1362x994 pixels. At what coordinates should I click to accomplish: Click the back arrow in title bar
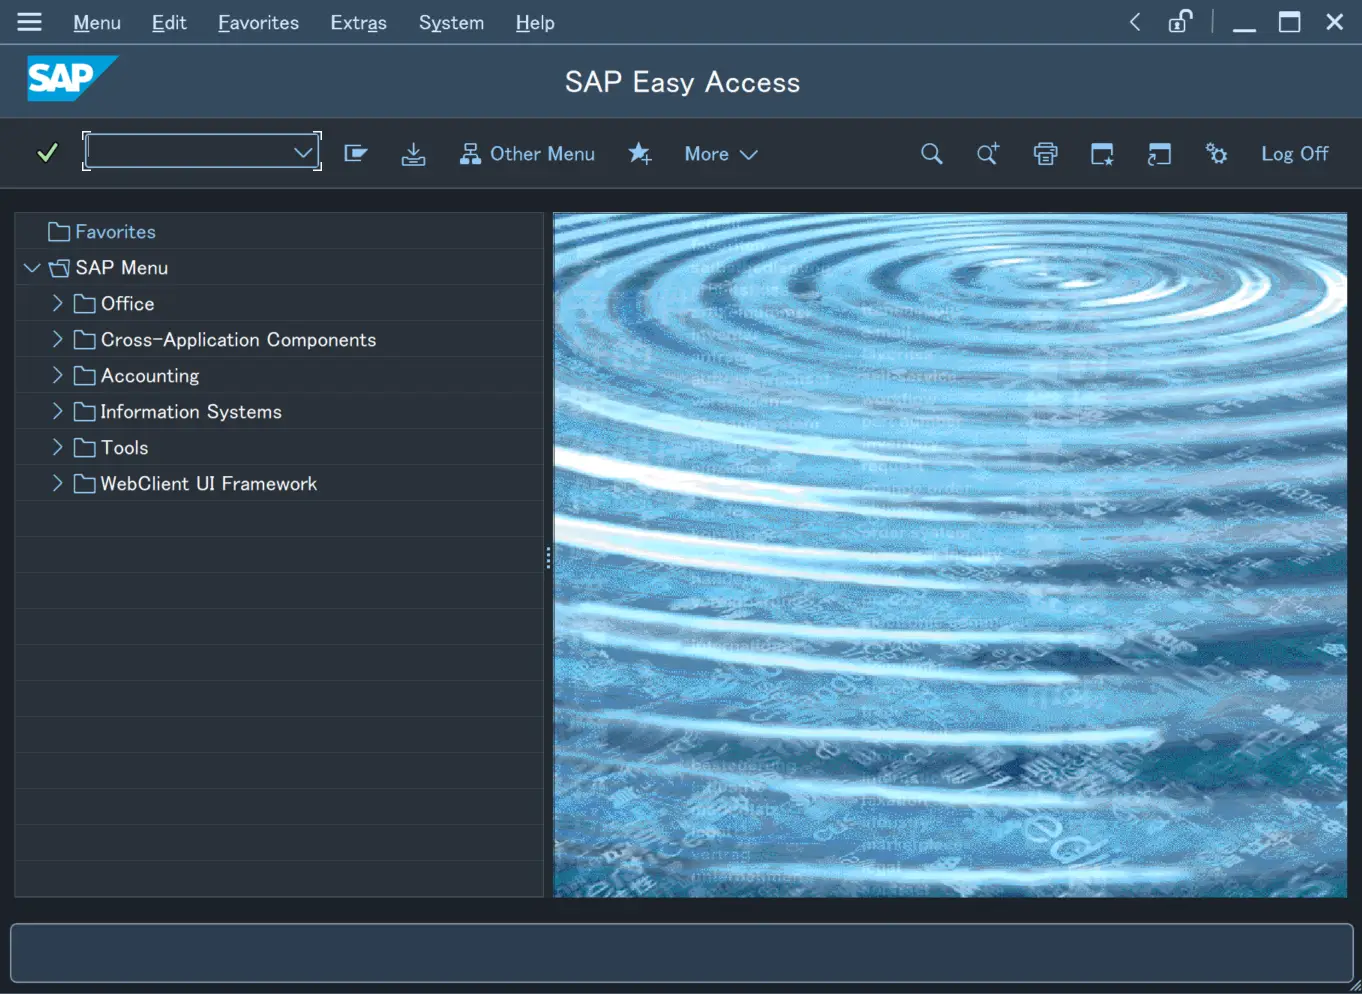tap(1135, 22)
